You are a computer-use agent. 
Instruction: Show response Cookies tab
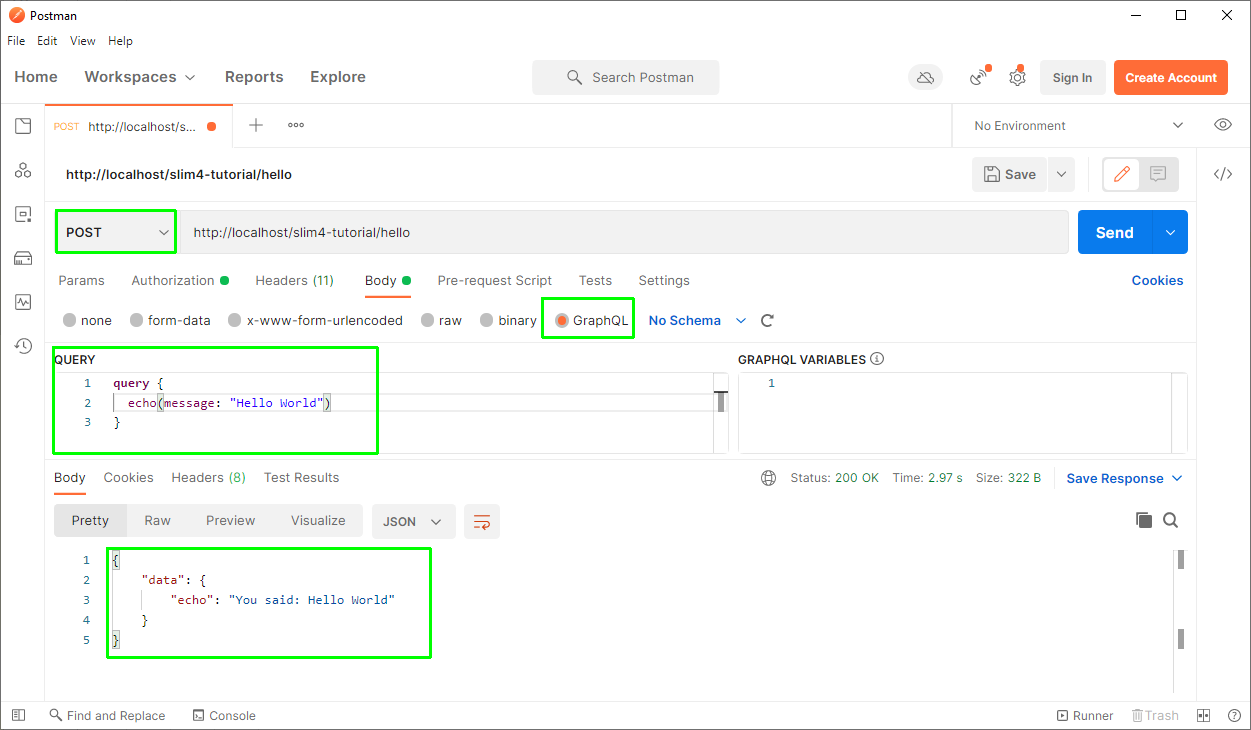tap(128, 478)
